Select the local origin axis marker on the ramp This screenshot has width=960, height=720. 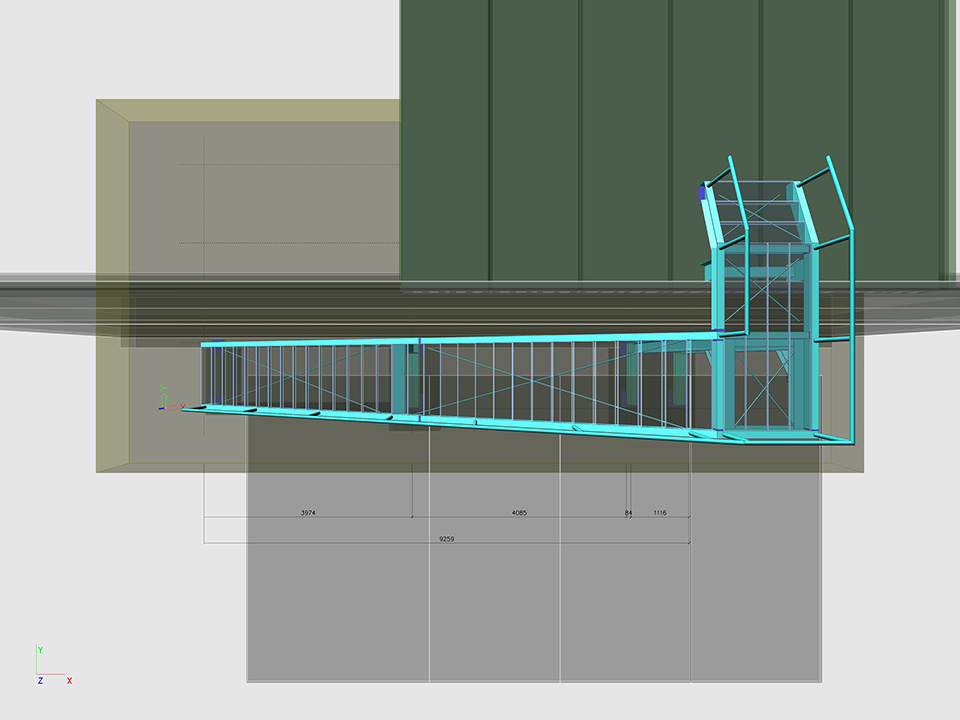[166, 401]
